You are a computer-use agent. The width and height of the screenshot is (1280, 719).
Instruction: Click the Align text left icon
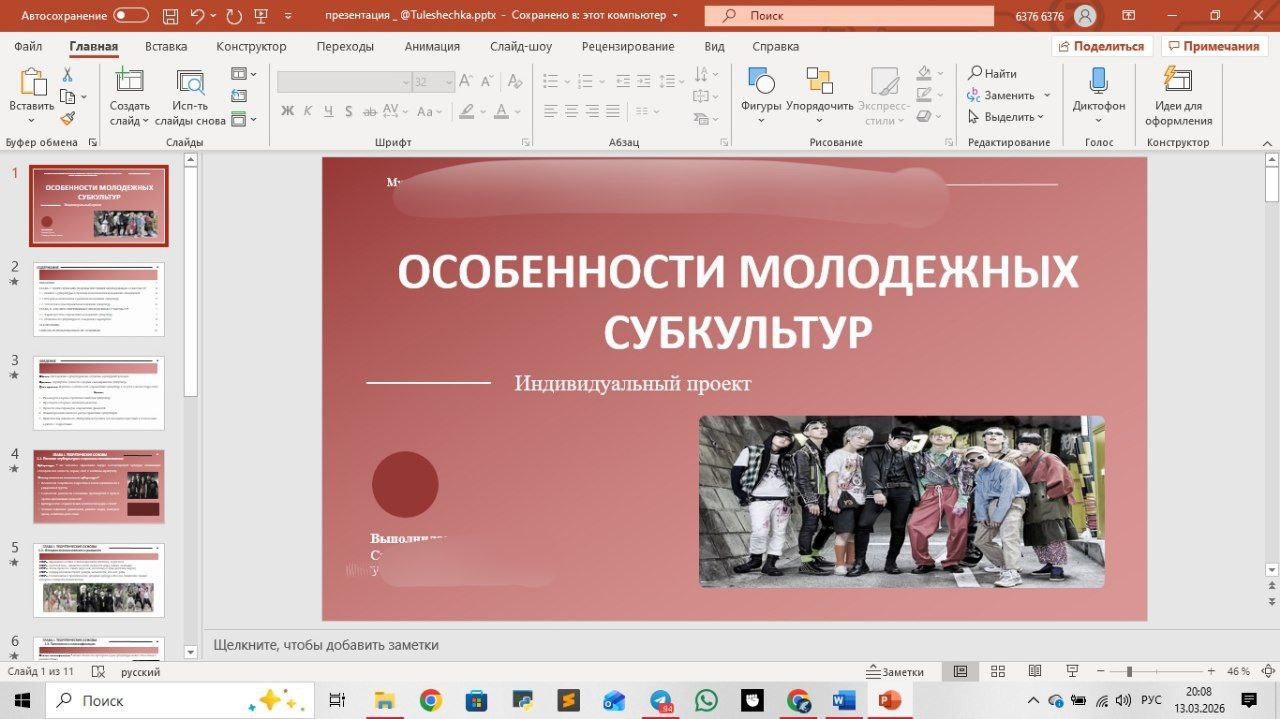550,111
